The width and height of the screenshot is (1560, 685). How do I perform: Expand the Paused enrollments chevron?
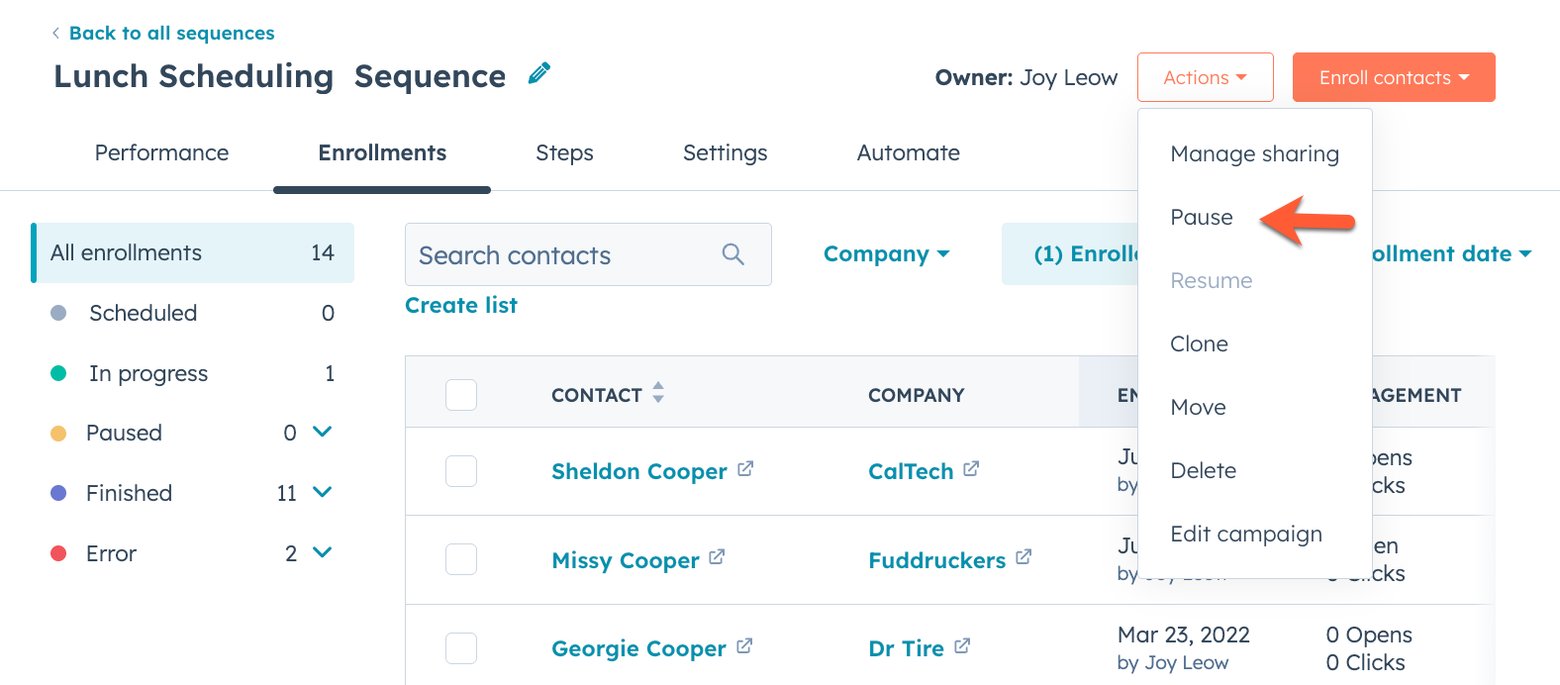pyautogui.click(x=321, y=432)
